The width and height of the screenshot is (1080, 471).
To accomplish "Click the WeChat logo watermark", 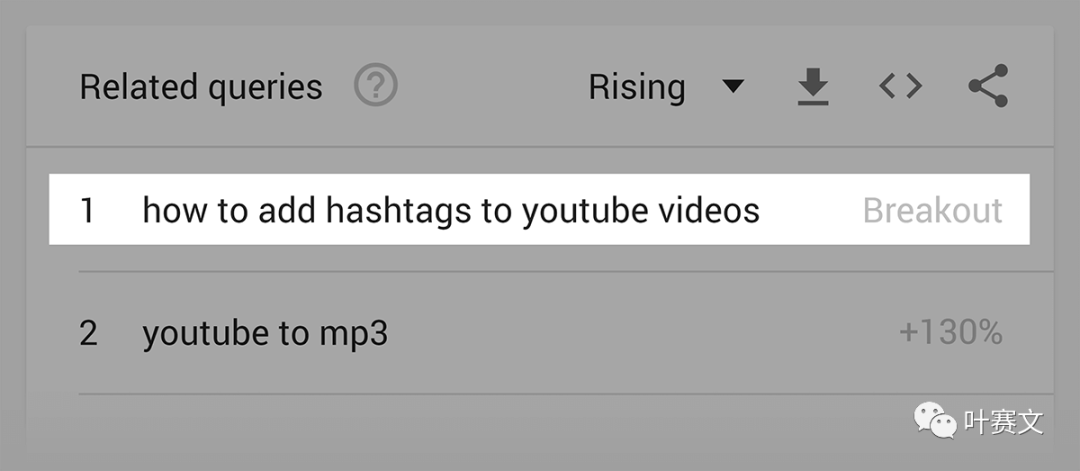I will [935, 419].
